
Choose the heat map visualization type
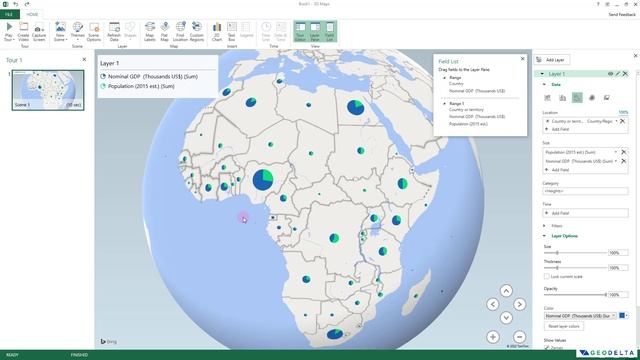(592, 98)
